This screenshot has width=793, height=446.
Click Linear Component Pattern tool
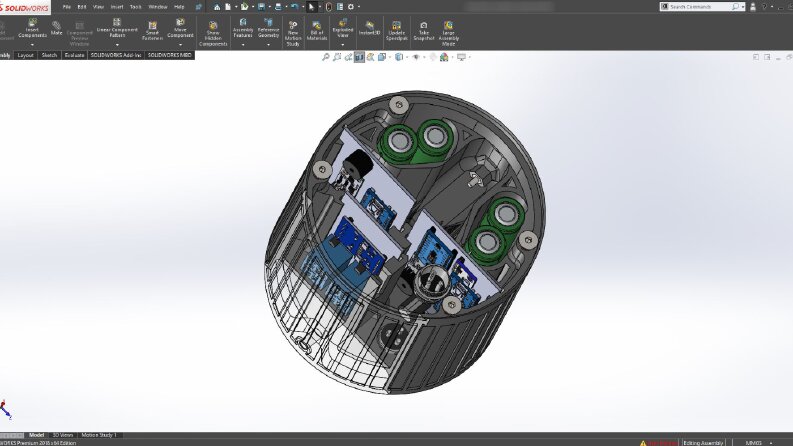pos(117,28)
